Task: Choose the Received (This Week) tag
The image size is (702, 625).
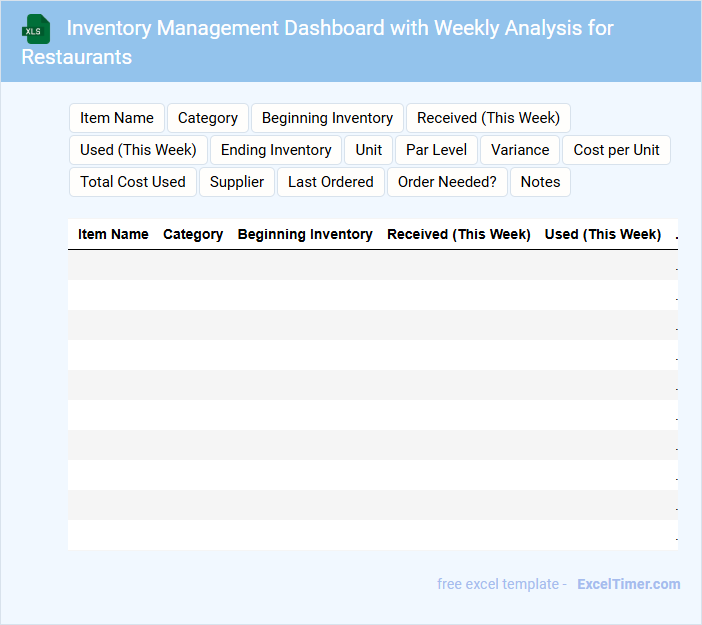Action: click(x=488, y=118)
